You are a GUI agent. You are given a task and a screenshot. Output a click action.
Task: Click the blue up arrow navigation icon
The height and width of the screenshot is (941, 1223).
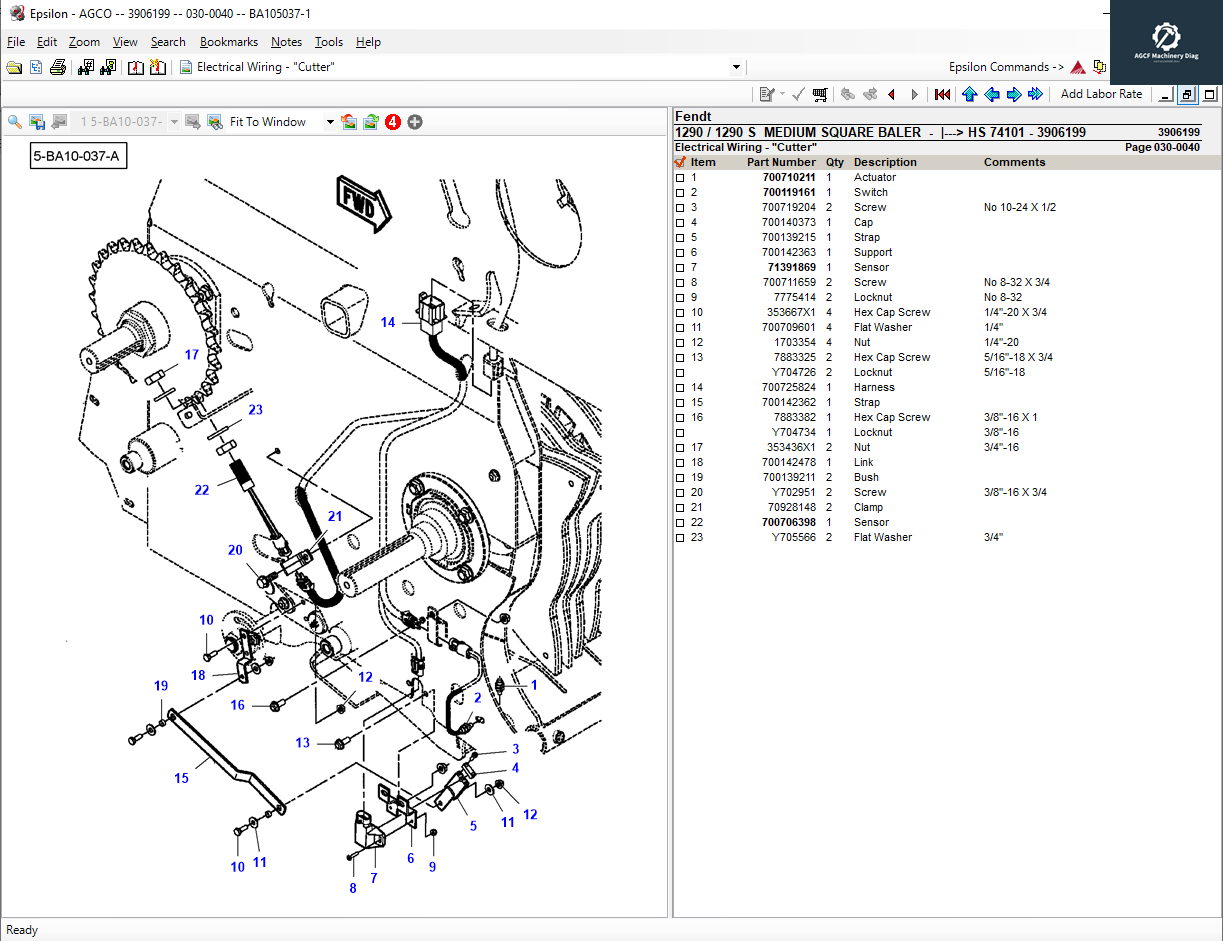click(969, 94)
